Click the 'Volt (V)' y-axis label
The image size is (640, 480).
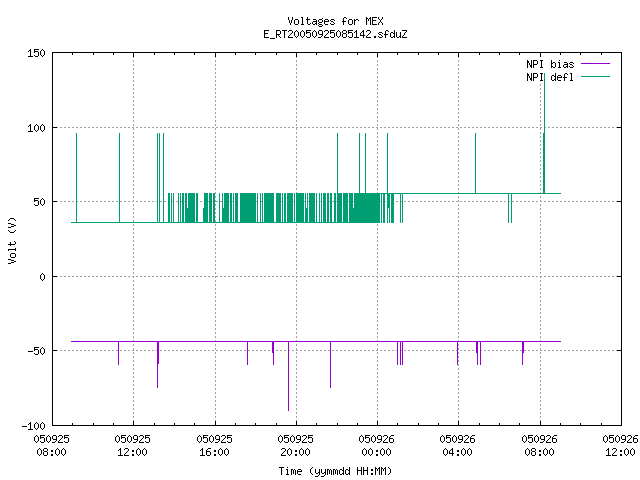pos(12,240)
